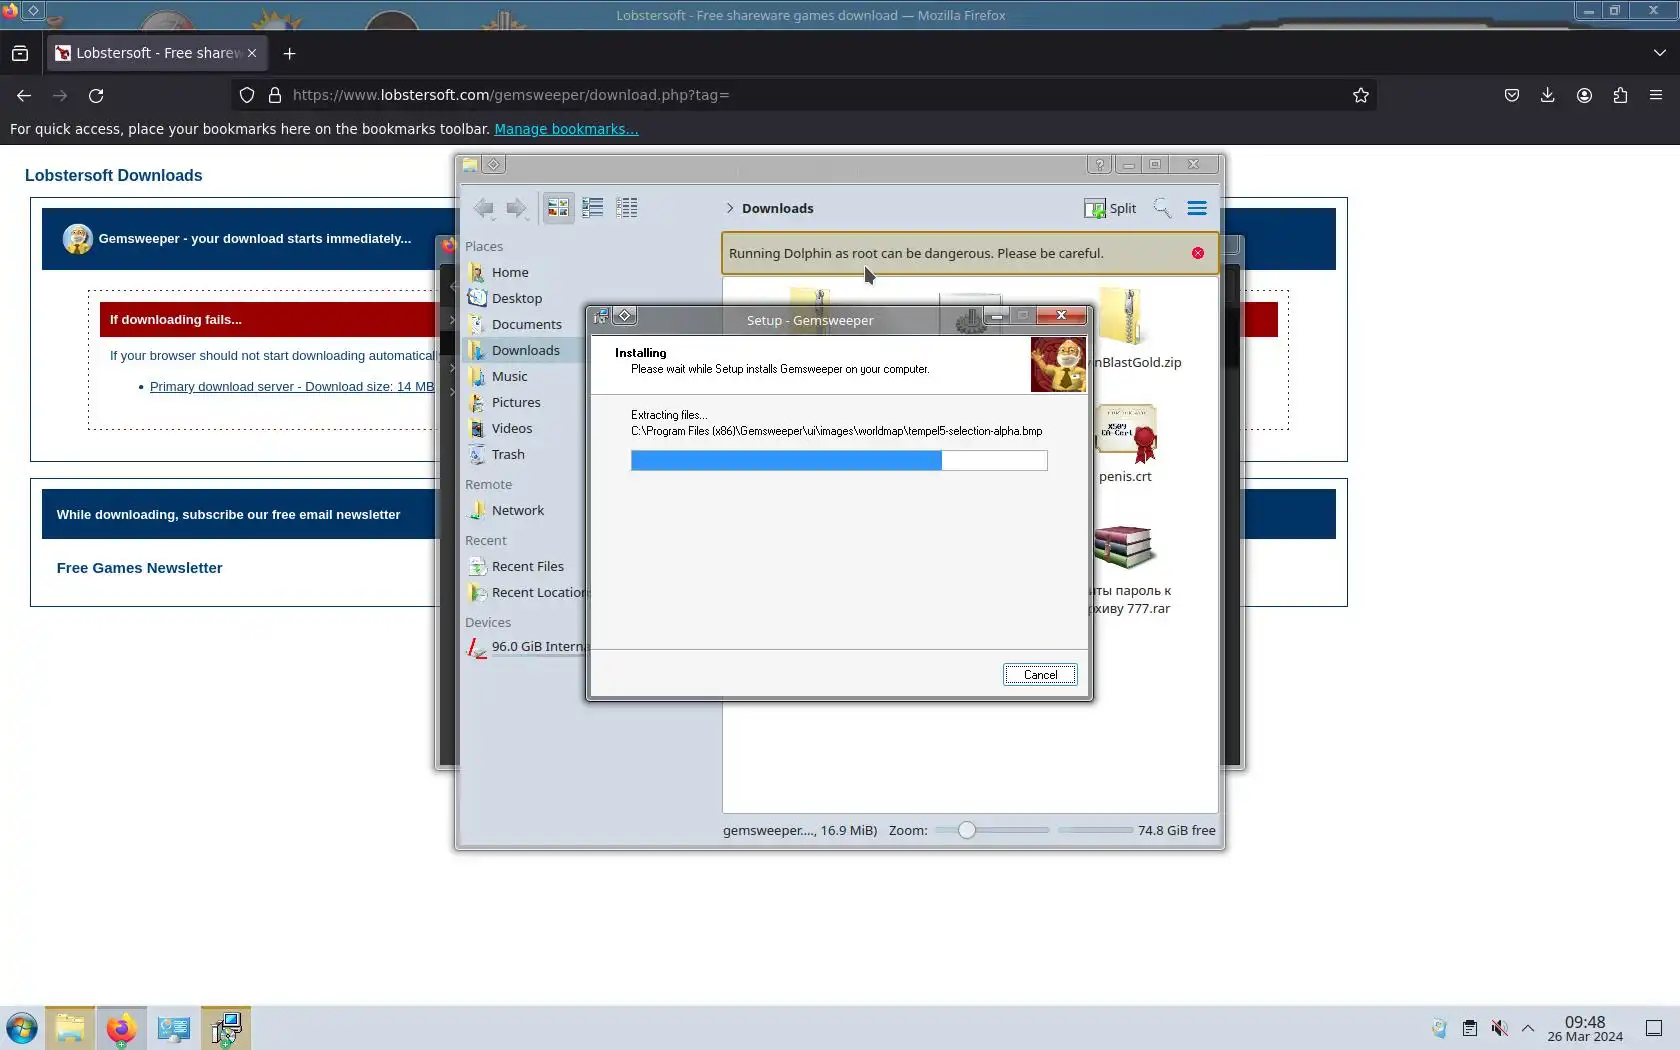The image size is (1680, 1050).
Task: Click Dolphin window context help button
Action: [x=1100, y=164]
